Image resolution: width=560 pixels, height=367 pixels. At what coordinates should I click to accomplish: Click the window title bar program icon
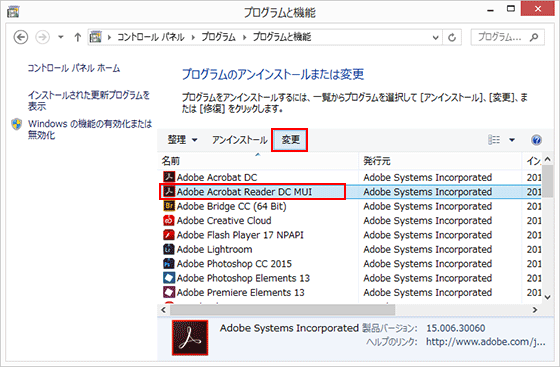click(x=13, y=12)
